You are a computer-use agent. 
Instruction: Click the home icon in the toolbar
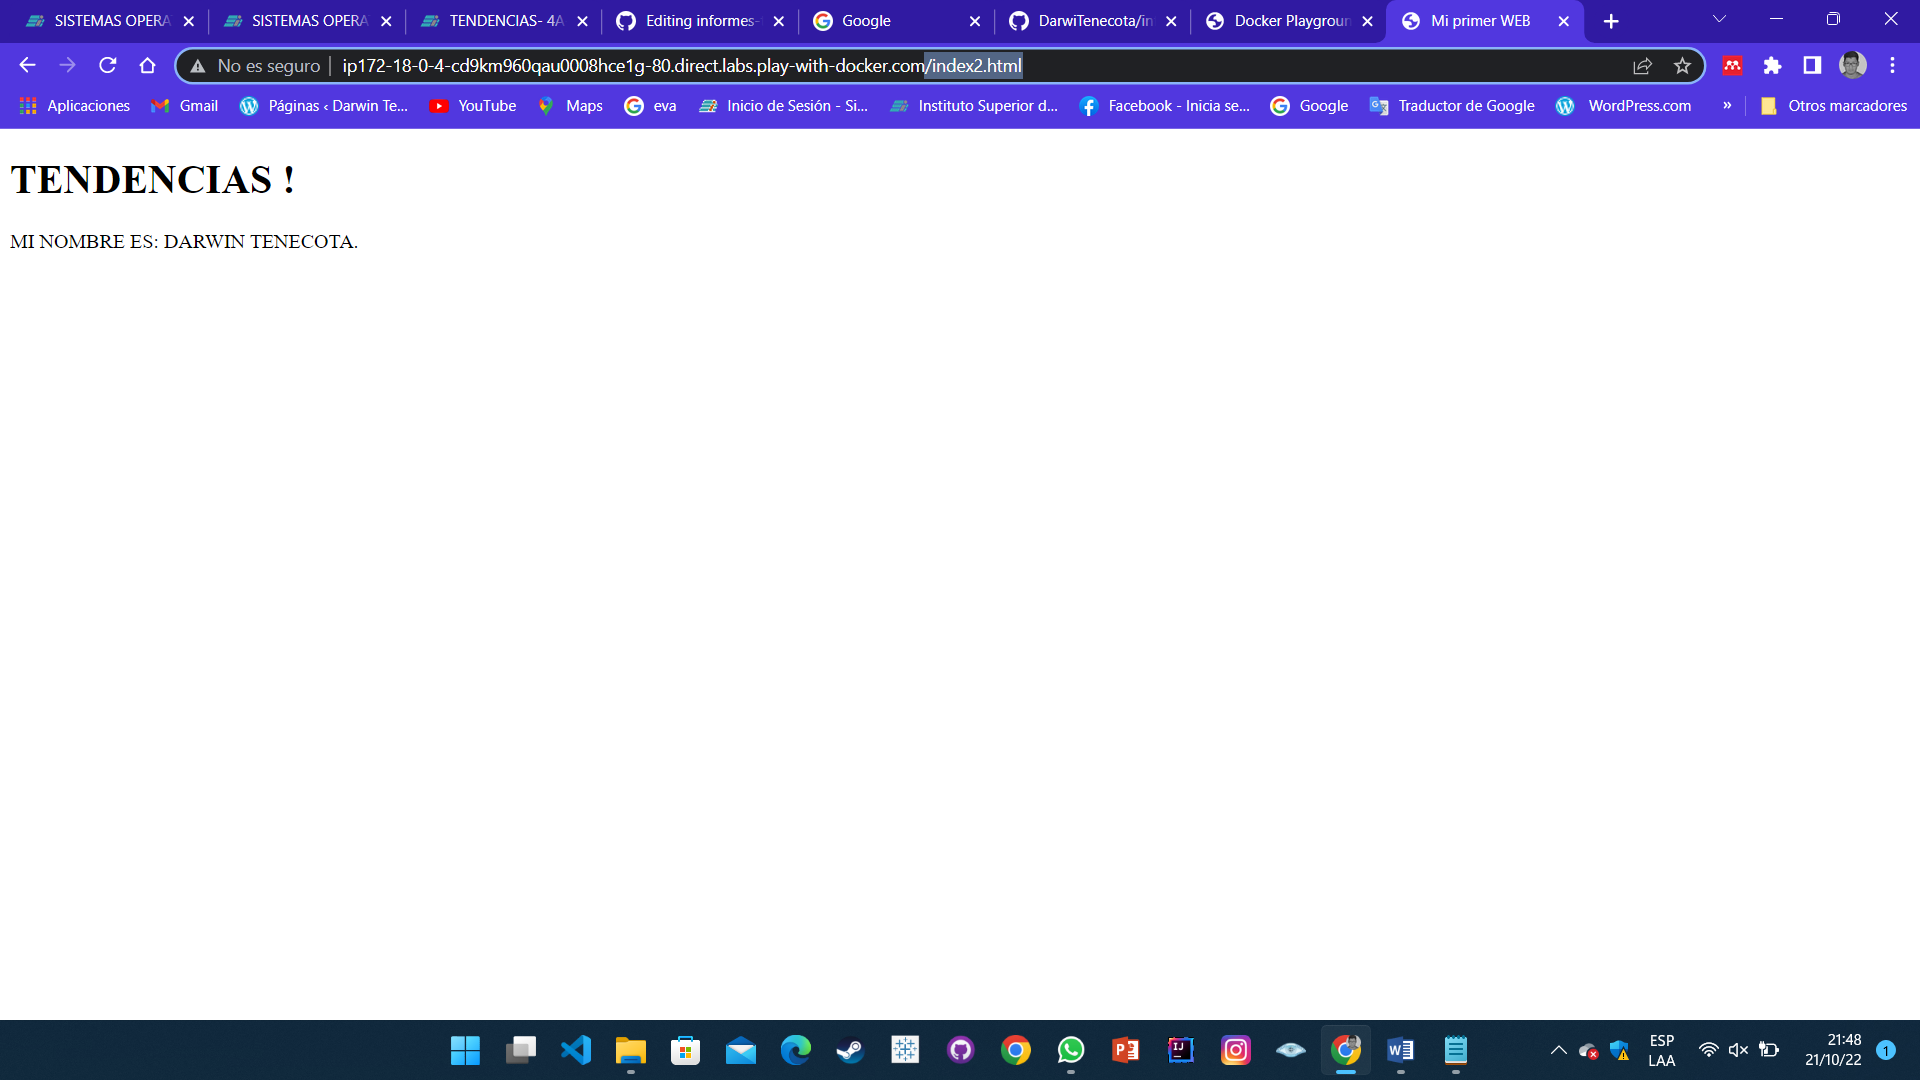tap(148, 65)
